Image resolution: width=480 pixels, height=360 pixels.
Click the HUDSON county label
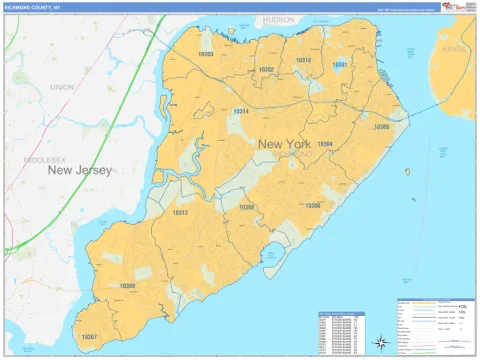[x=278, y=20]
